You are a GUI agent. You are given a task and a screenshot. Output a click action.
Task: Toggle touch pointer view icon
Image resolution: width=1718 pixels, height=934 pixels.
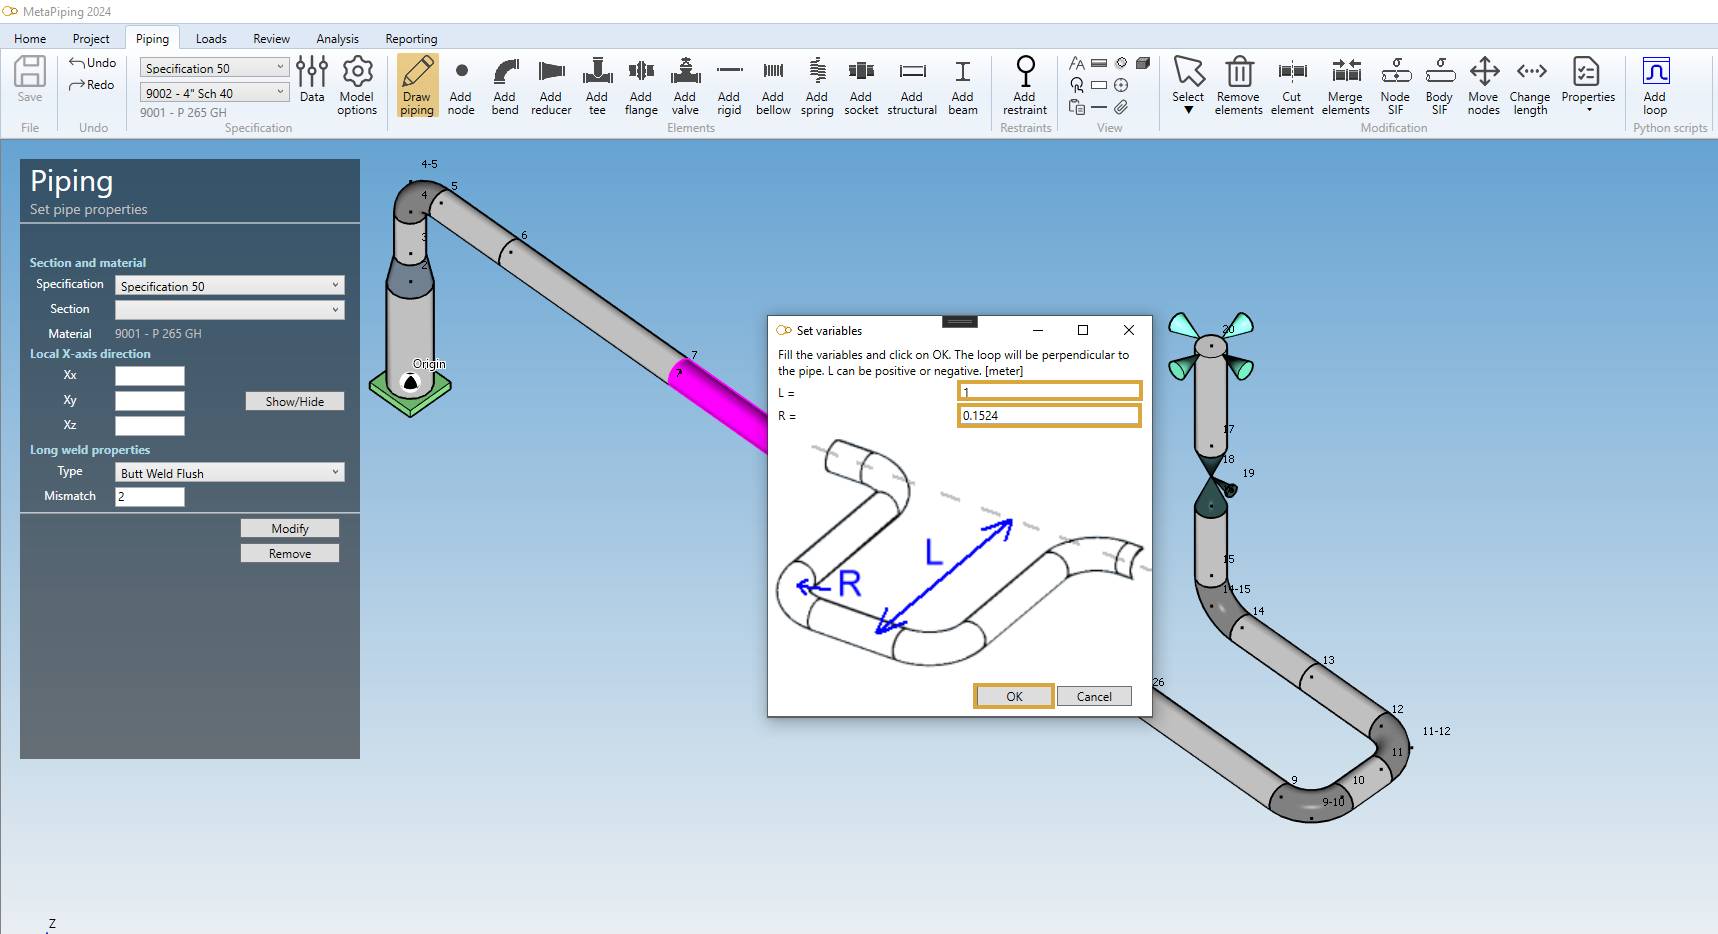click(x=1077, y=85)
